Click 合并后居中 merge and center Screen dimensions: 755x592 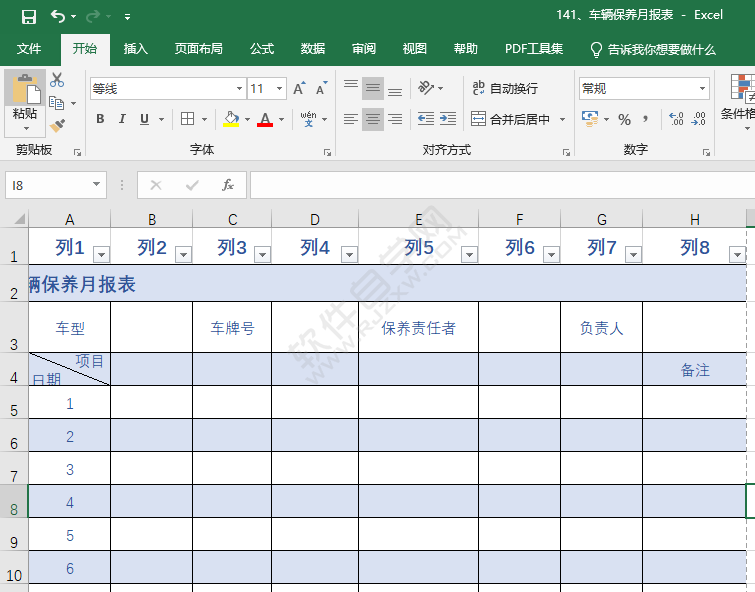510,119
